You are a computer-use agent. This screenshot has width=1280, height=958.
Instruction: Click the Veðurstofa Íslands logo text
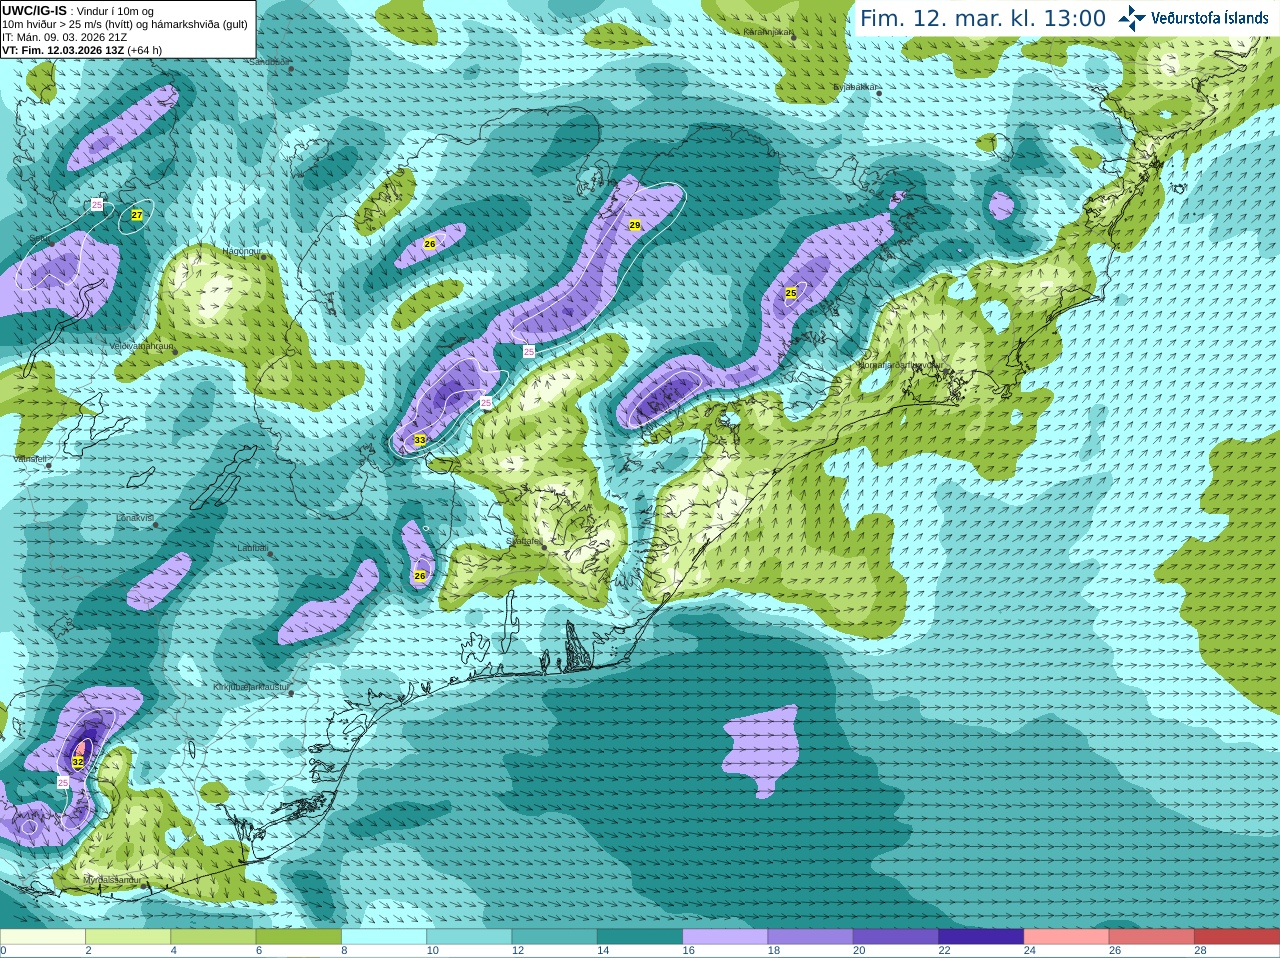[x=1209, y=18]
